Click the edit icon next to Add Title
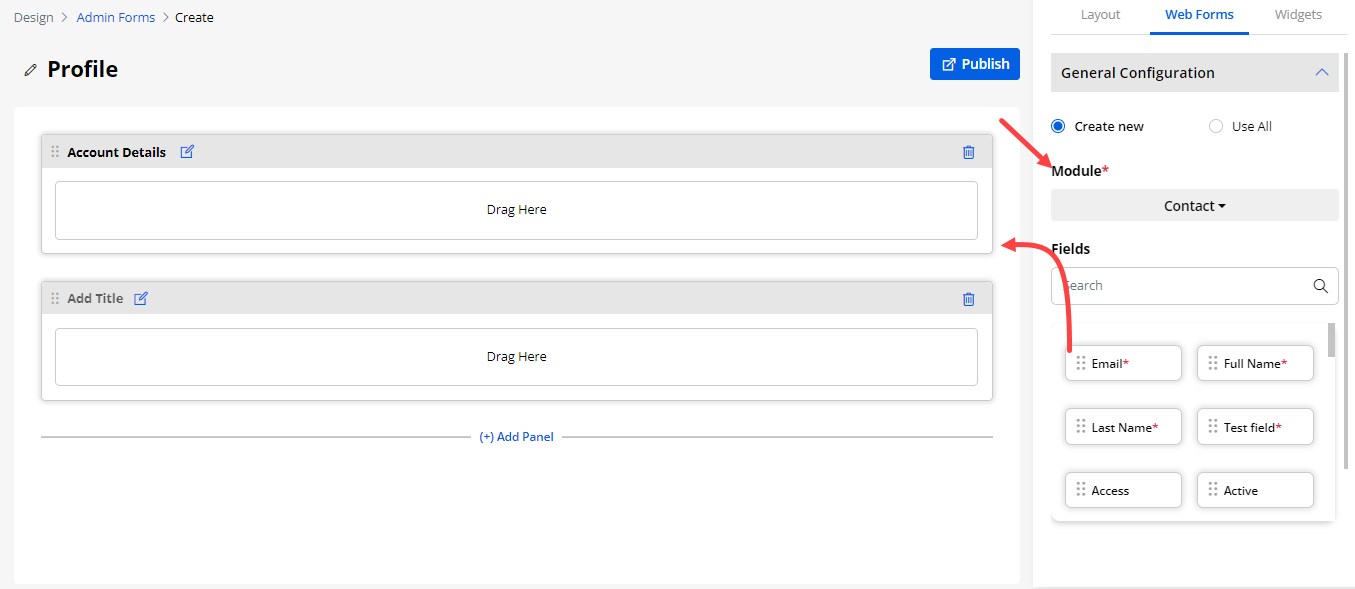Screen dimensions: 1355x589 point(141,298)
